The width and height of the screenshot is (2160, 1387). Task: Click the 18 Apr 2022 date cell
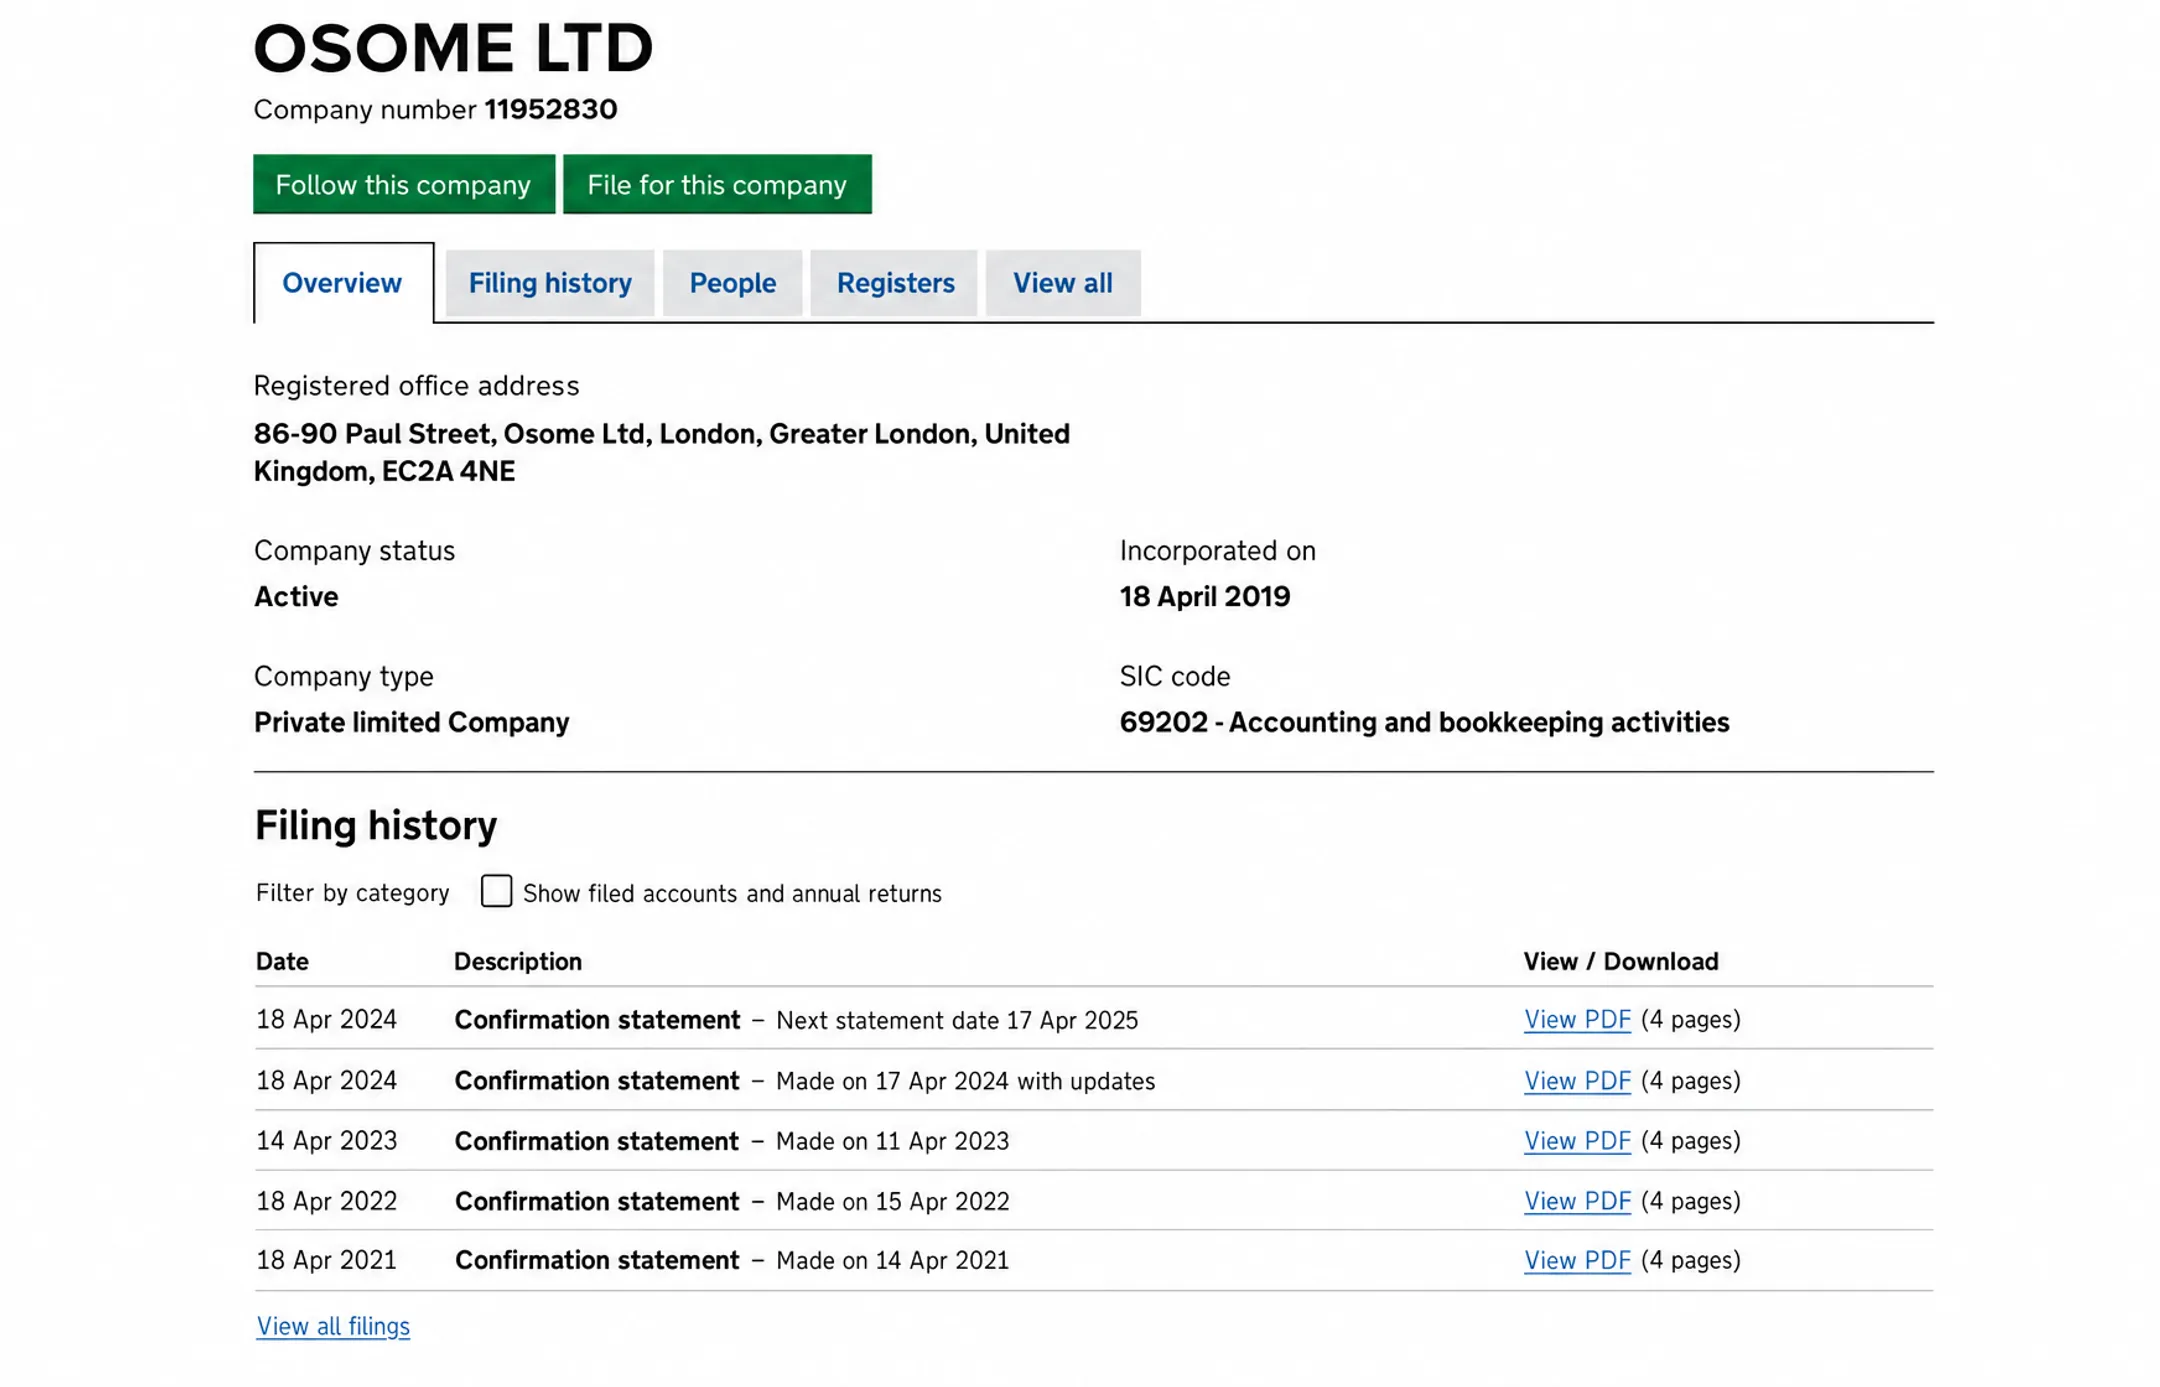click(326, 1201)
